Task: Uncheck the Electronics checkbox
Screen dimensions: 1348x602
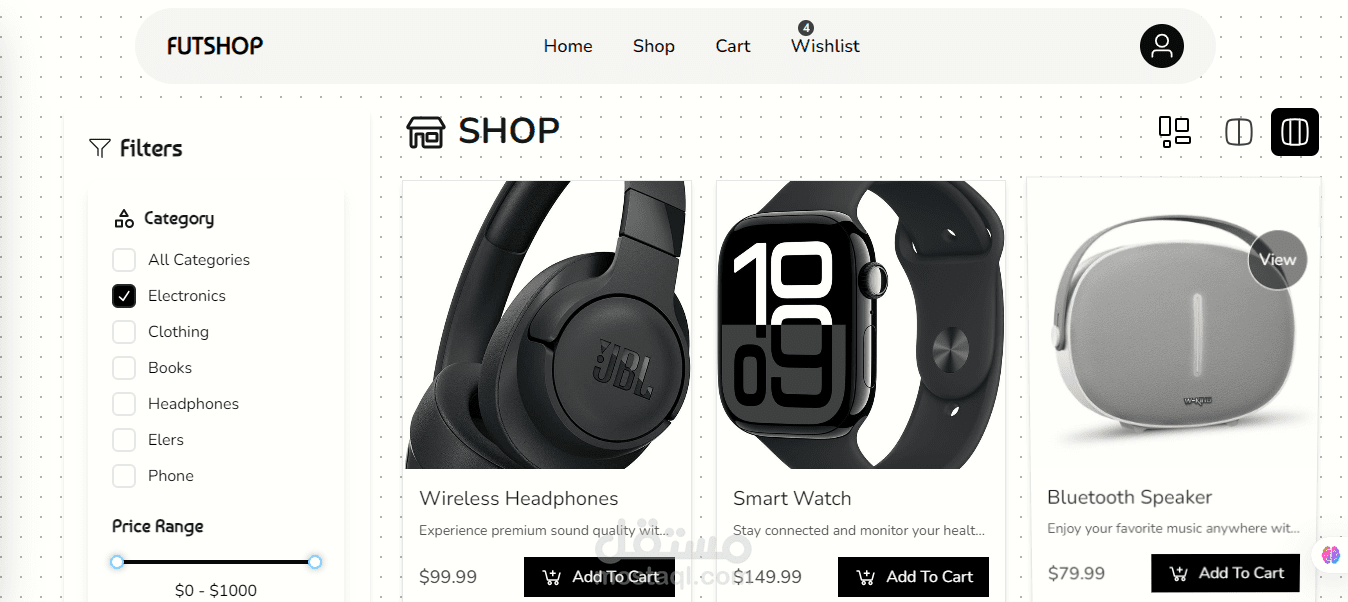Action: [124, 296]
